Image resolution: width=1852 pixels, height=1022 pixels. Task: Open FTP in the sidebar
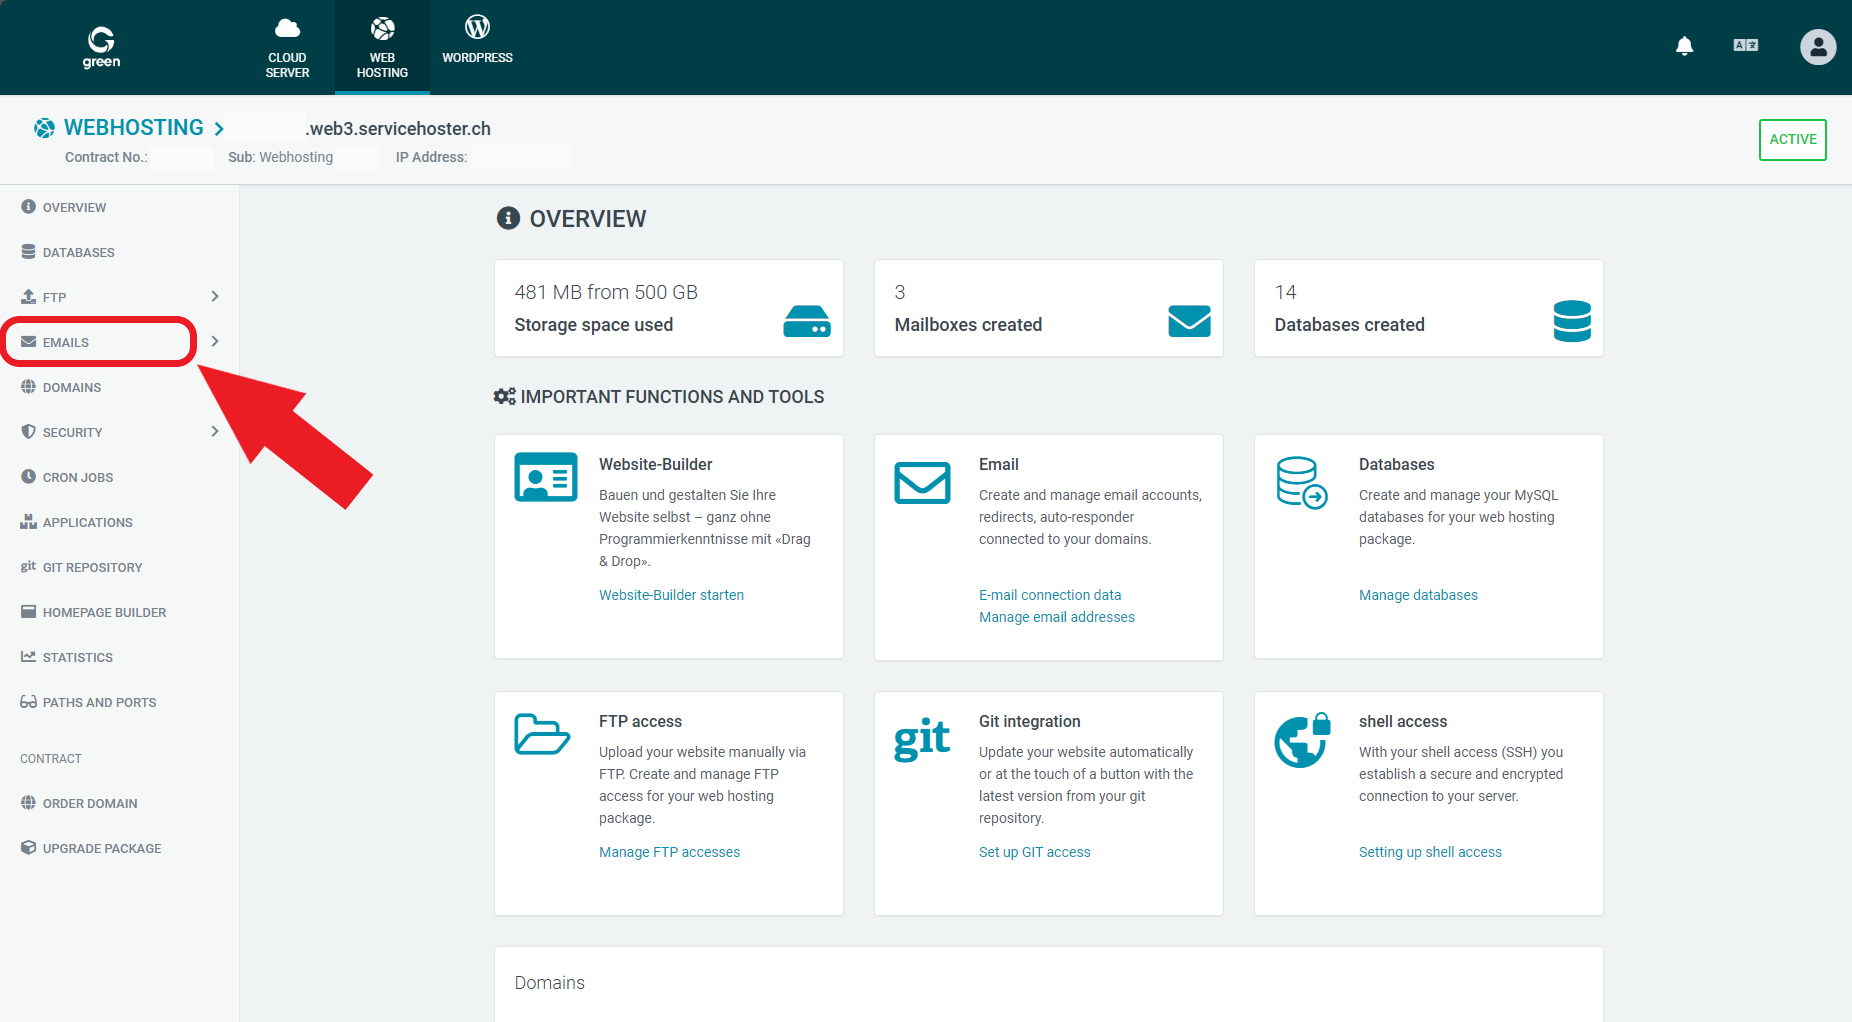(54, 297)
